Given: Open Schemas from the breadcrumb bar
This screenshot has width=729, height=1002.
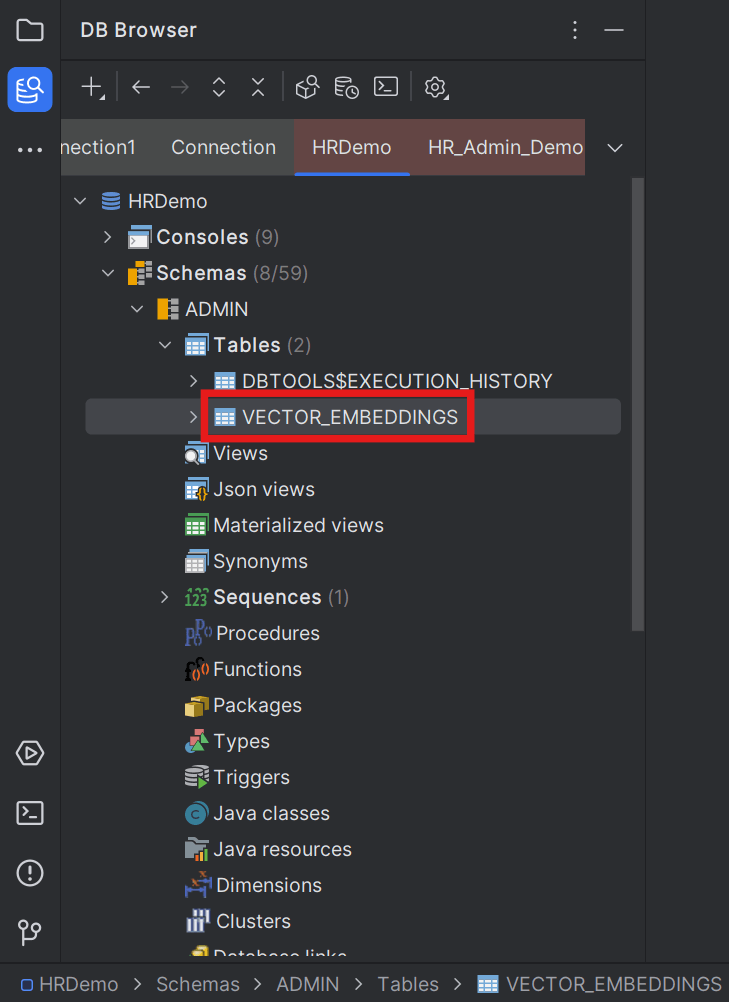Looking at the screenshot, I should coord(197,984).
